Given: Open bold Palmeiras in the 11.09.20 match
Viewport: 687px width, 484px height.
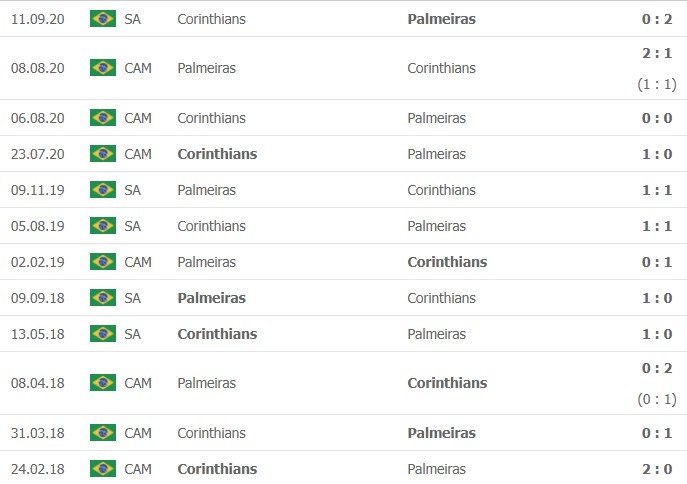Looking at the screenshot, I should 441,18.
